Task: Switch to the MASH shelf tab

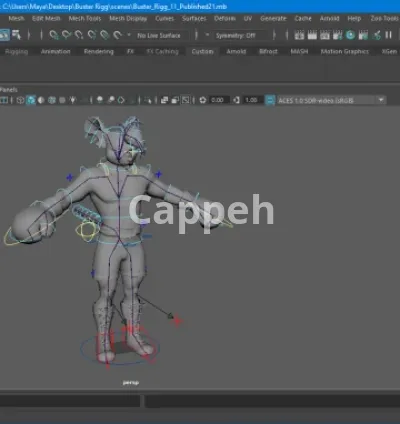Action: (x=299, y=52)
